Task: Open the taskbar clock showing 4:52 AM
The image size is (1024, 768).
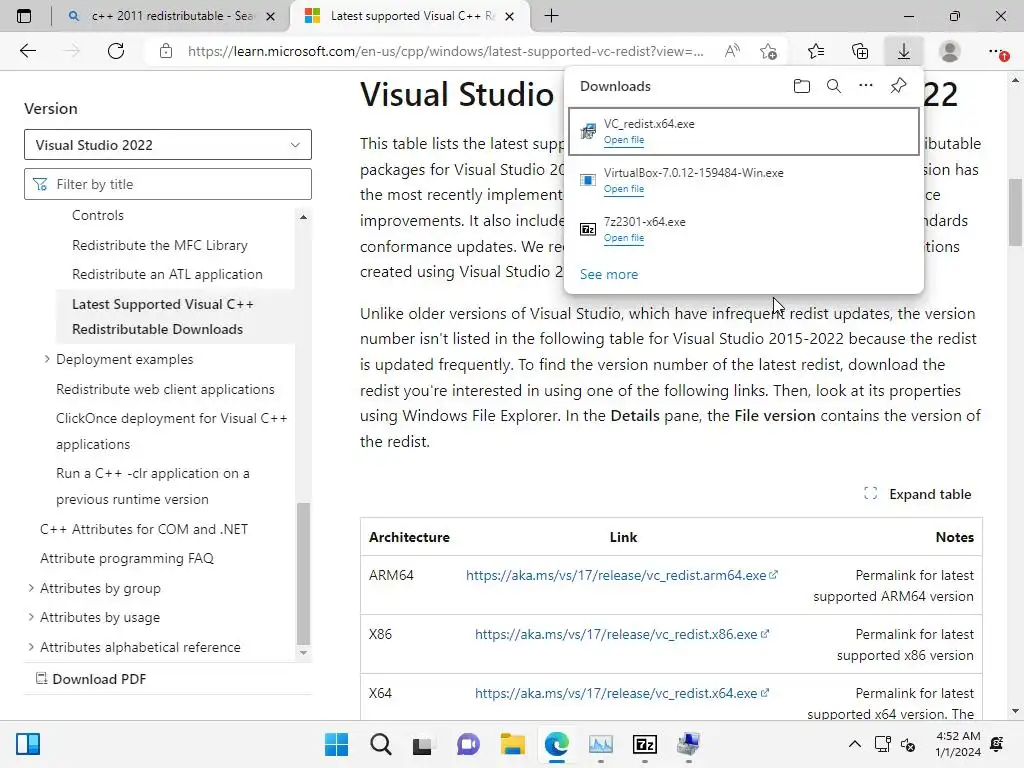Action: [958, 744]
